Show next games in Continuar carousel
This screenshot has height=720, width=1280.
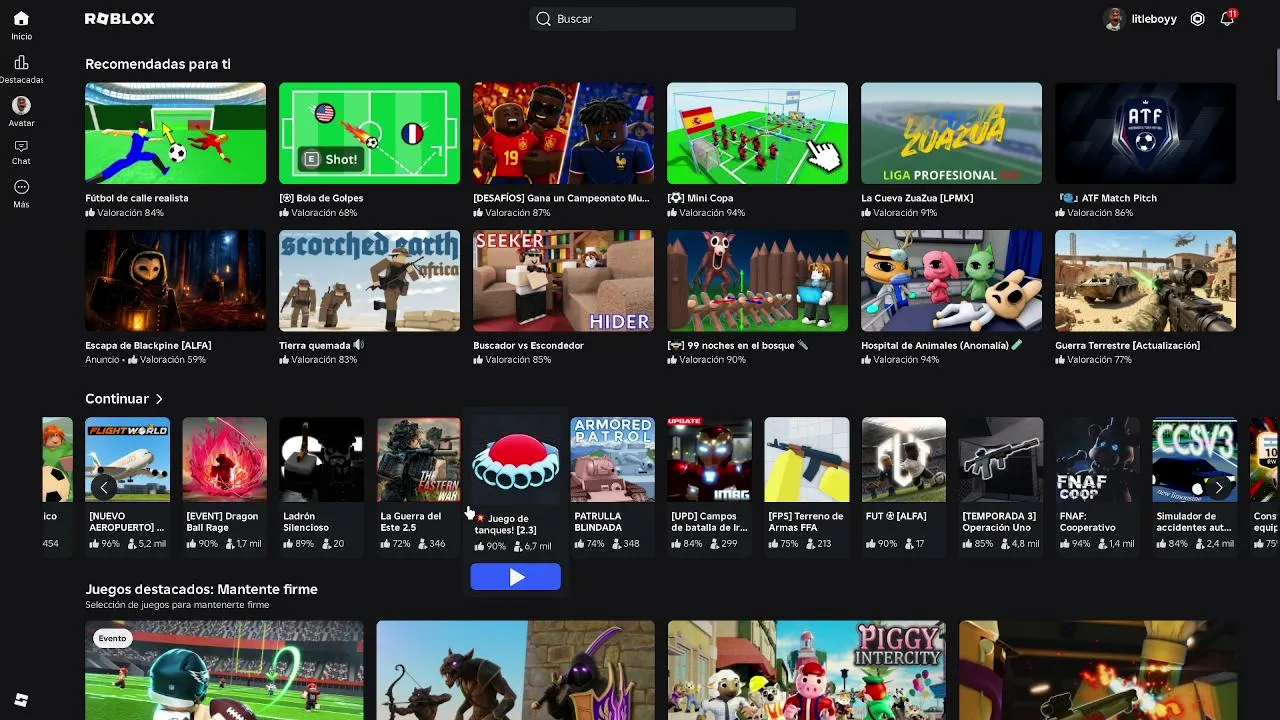pos(1218,487)
